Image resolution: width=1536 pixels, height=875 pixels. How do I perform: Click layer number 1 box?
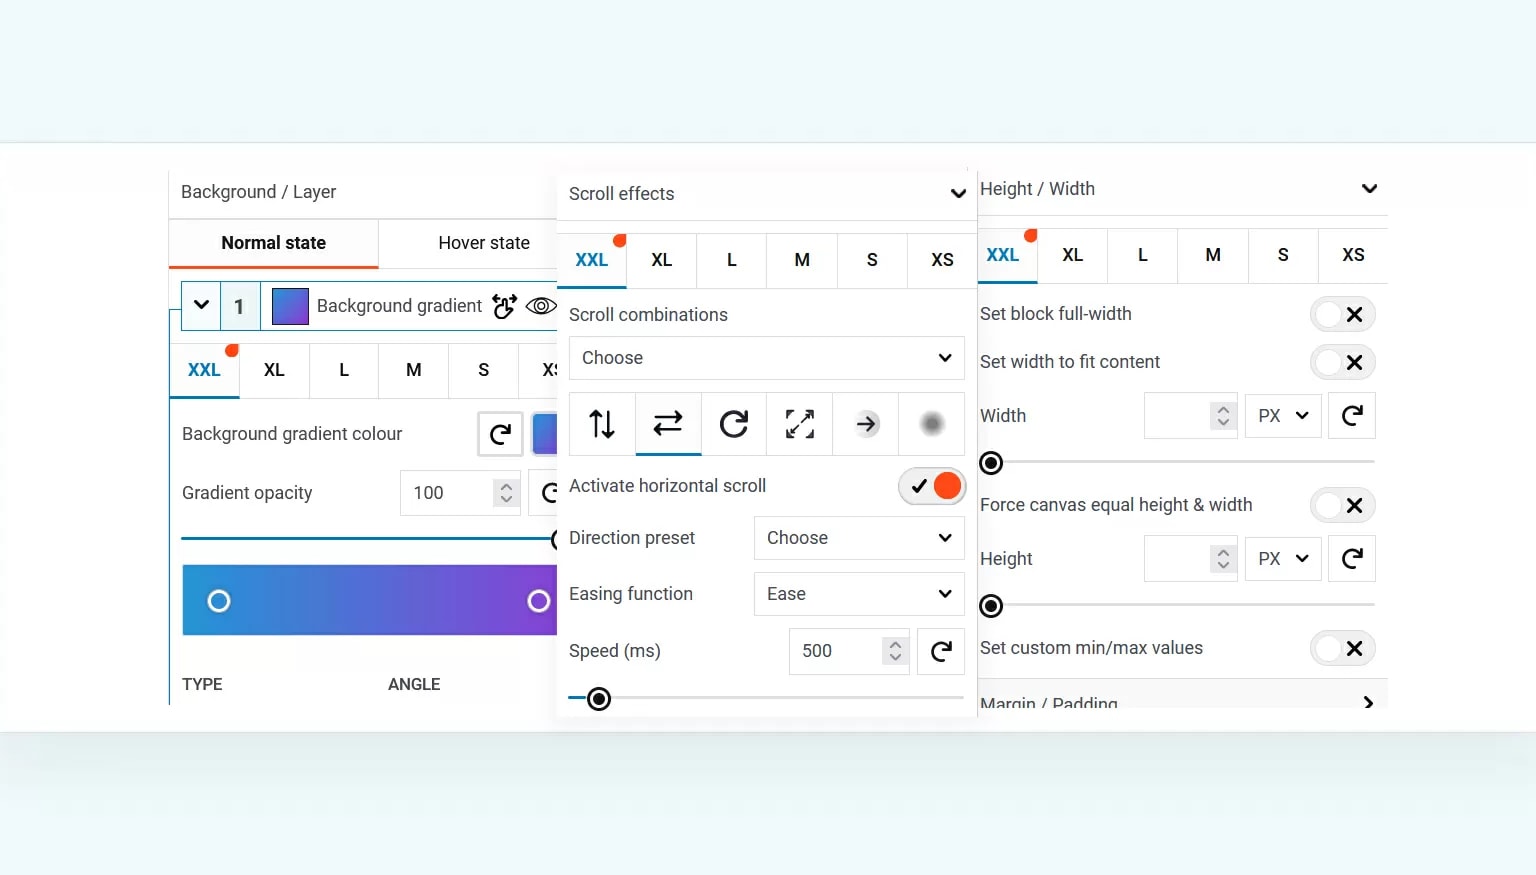pos(240,306)
